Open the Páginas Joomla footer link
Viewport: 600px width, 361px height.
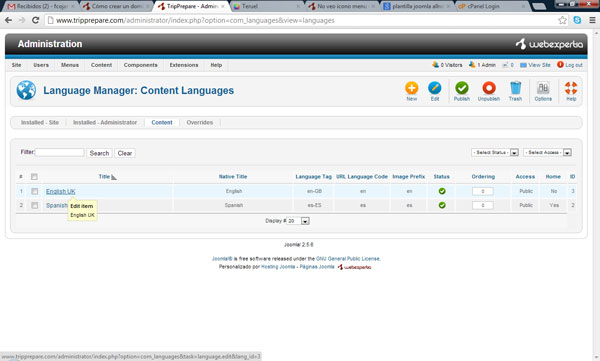(317, 267)
